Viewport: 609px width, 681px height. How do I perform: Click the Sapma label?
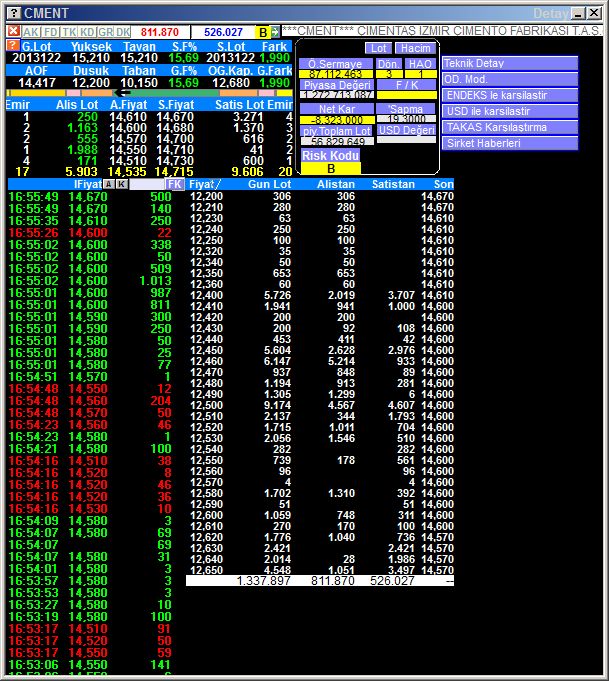pyautogui.click(x=406, y=109)
